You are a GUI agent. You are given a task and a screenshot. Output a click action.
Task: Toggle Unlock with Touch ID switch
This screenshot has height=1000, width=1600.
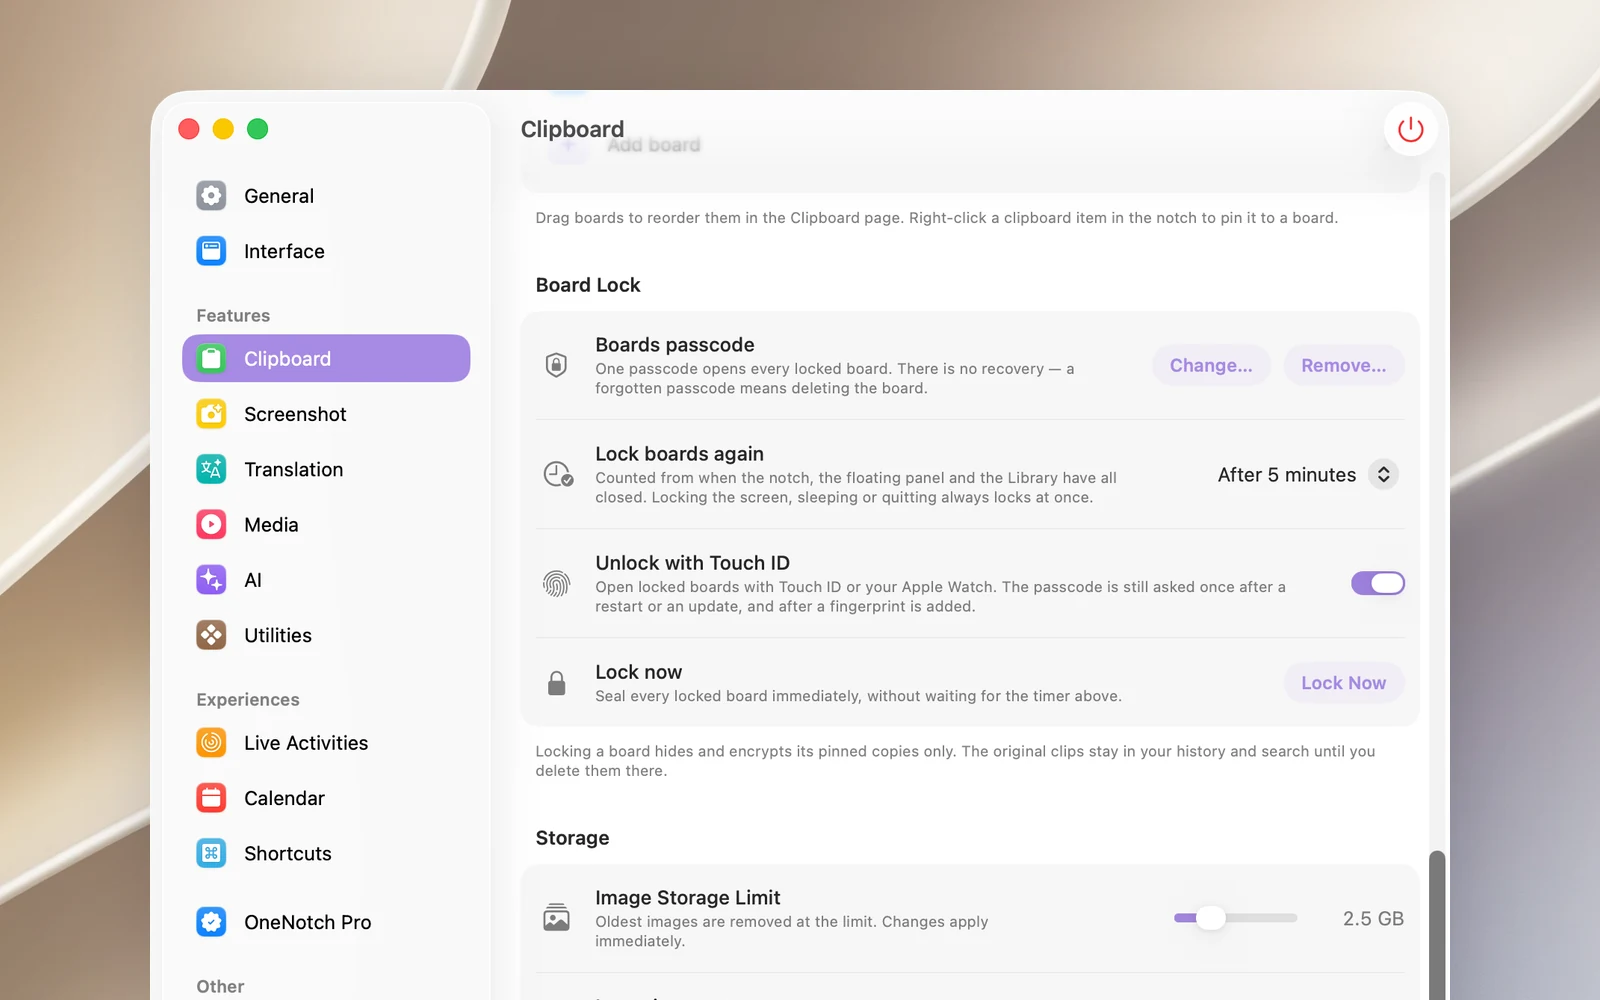[x=1377, y=583]
